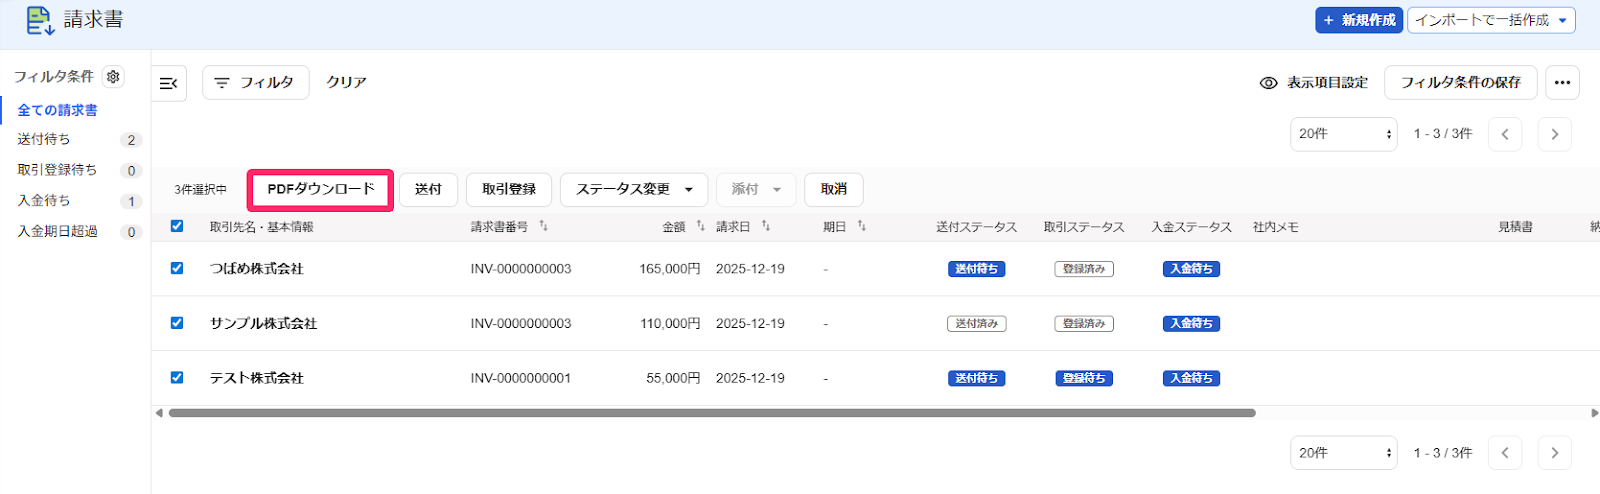This screenshot has height=494, width=1600.
Task: Click the 社内メモ column header
Action: pyautogui.click(x=1275, y=228)
